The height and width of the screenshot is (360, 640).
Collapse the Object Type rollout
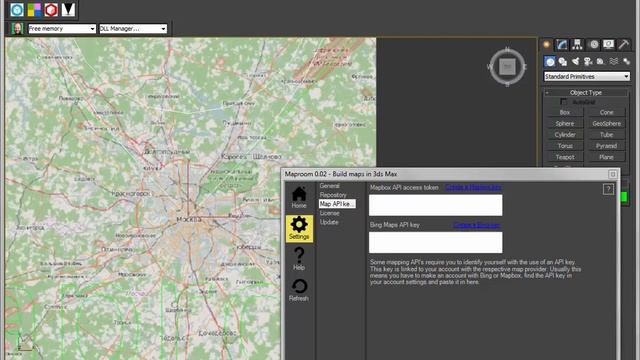[586, 93]
